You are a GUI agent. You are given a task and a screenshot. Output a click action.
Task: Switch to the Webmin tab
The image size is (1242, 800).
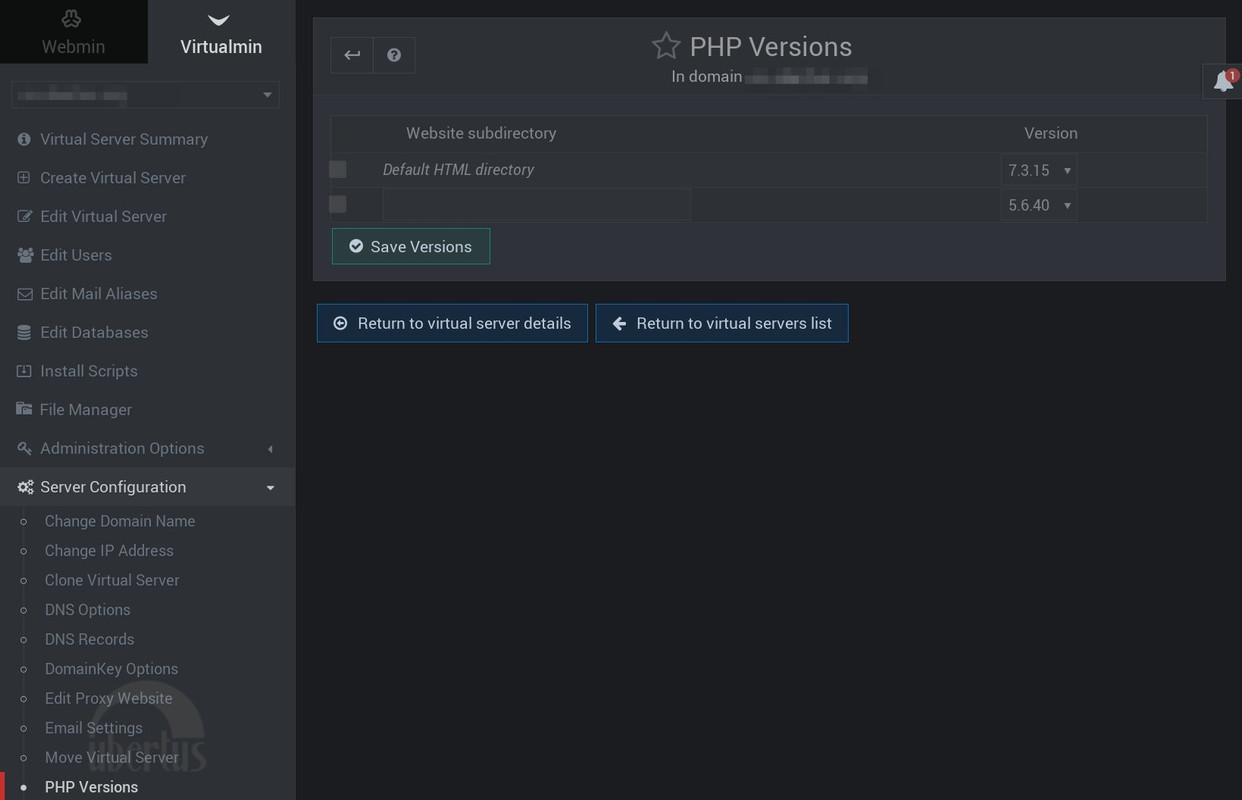coord(73,32)
